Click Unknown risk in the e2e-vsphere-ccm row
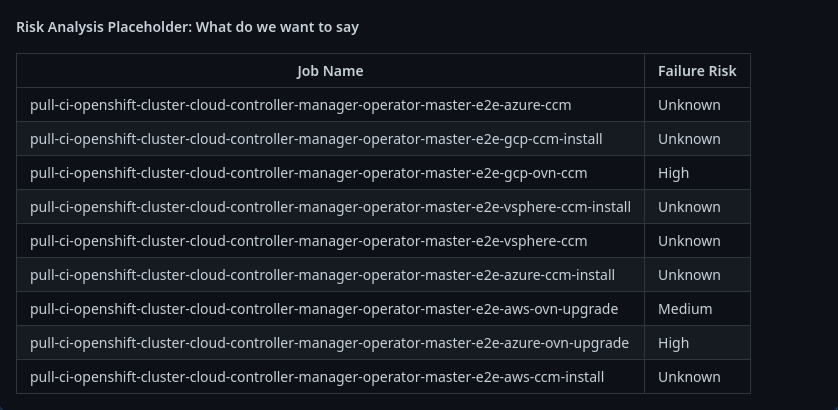Screen dimensions: 838x410 (689, 241)
